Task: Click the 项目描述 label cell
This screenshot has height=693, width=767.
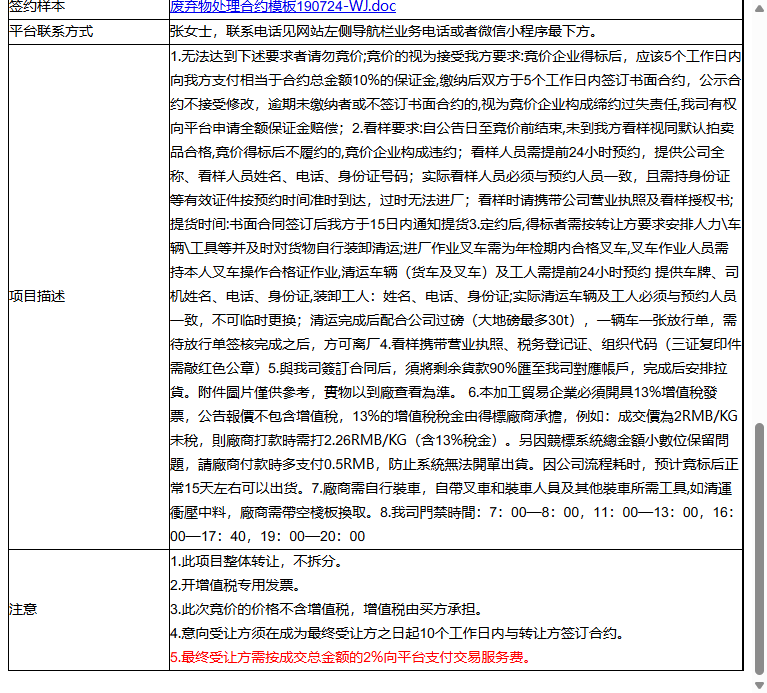Action: coord(89,297)
